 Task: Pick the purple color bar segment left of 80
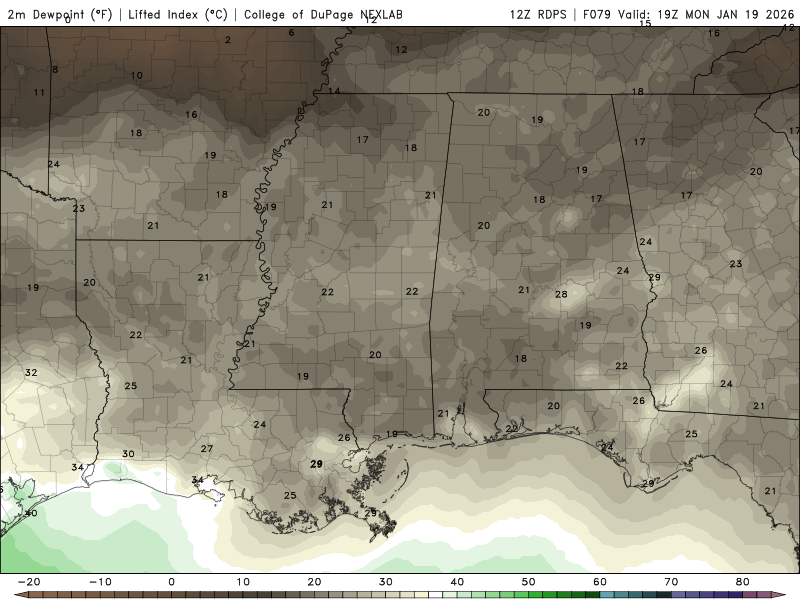[735, 594]
